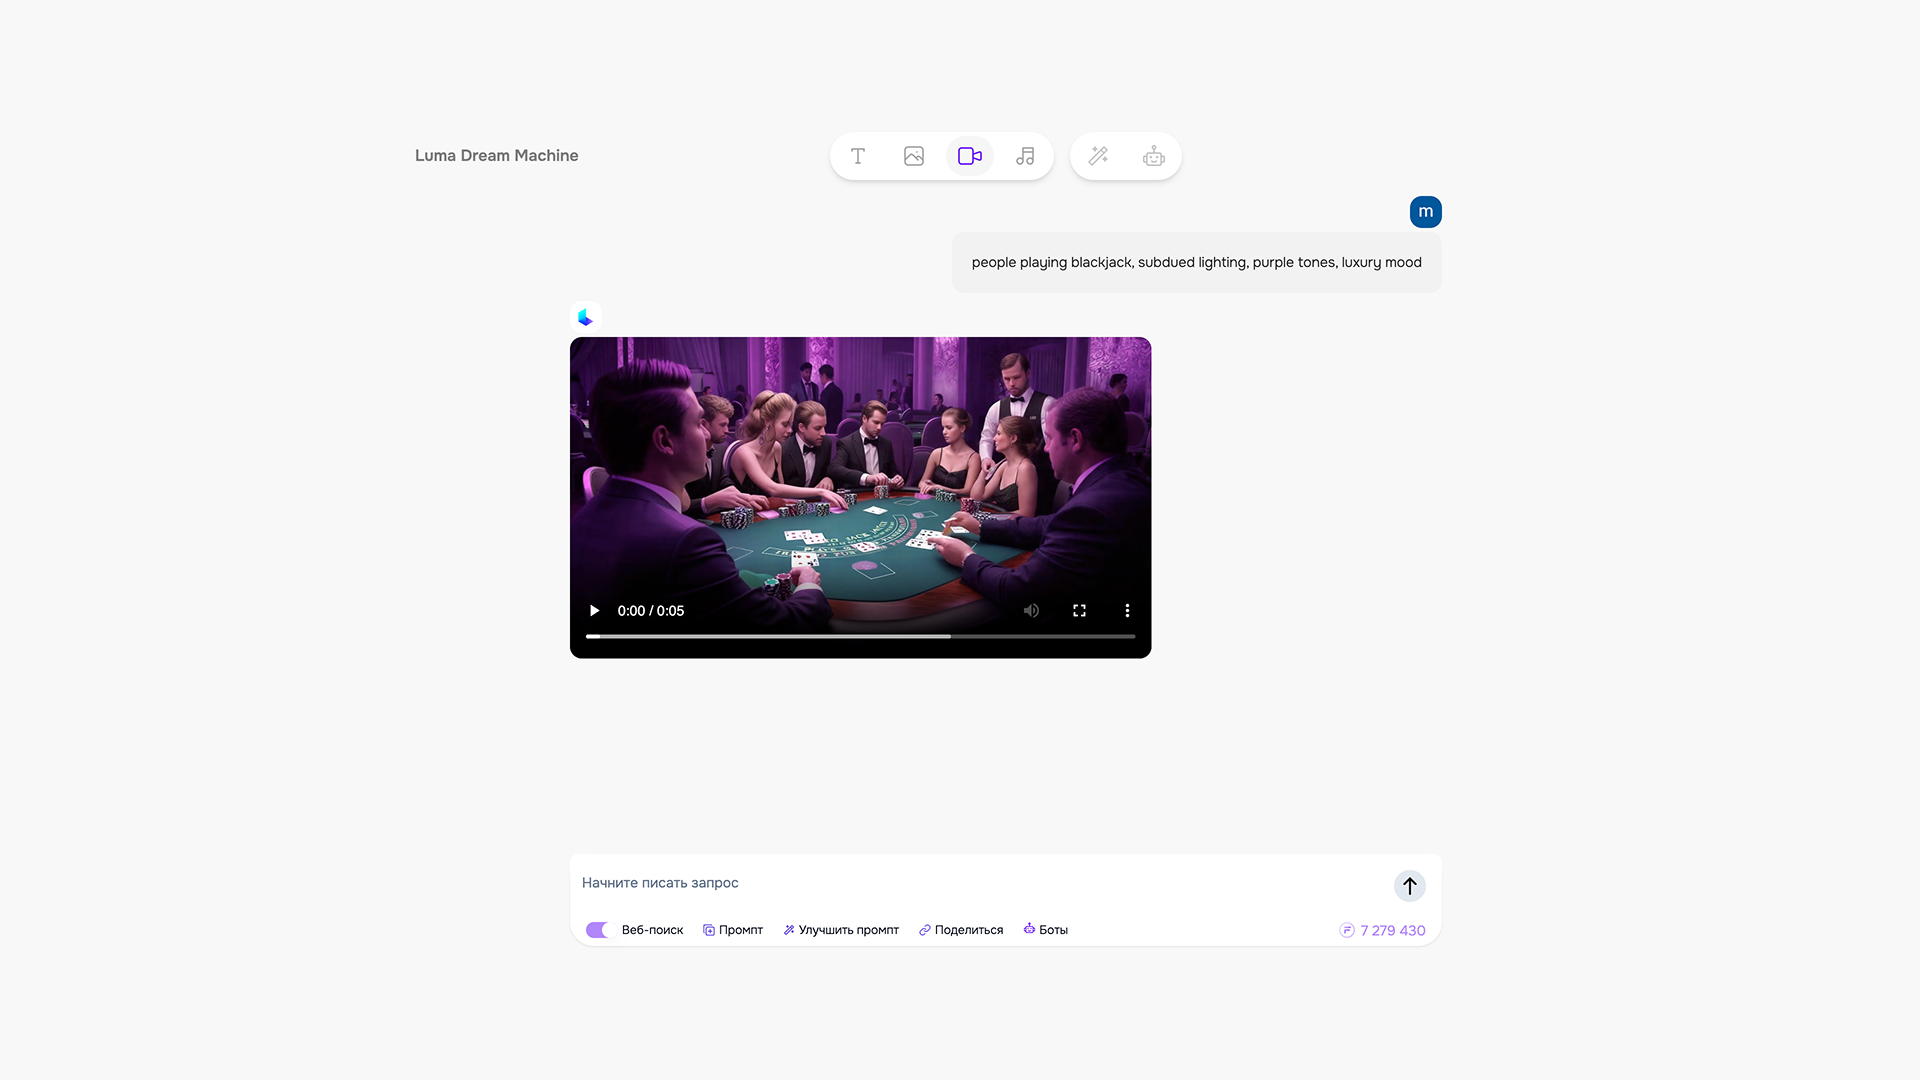Open the video's more options menu
1920x1080 pixels.
(1127, 611)
